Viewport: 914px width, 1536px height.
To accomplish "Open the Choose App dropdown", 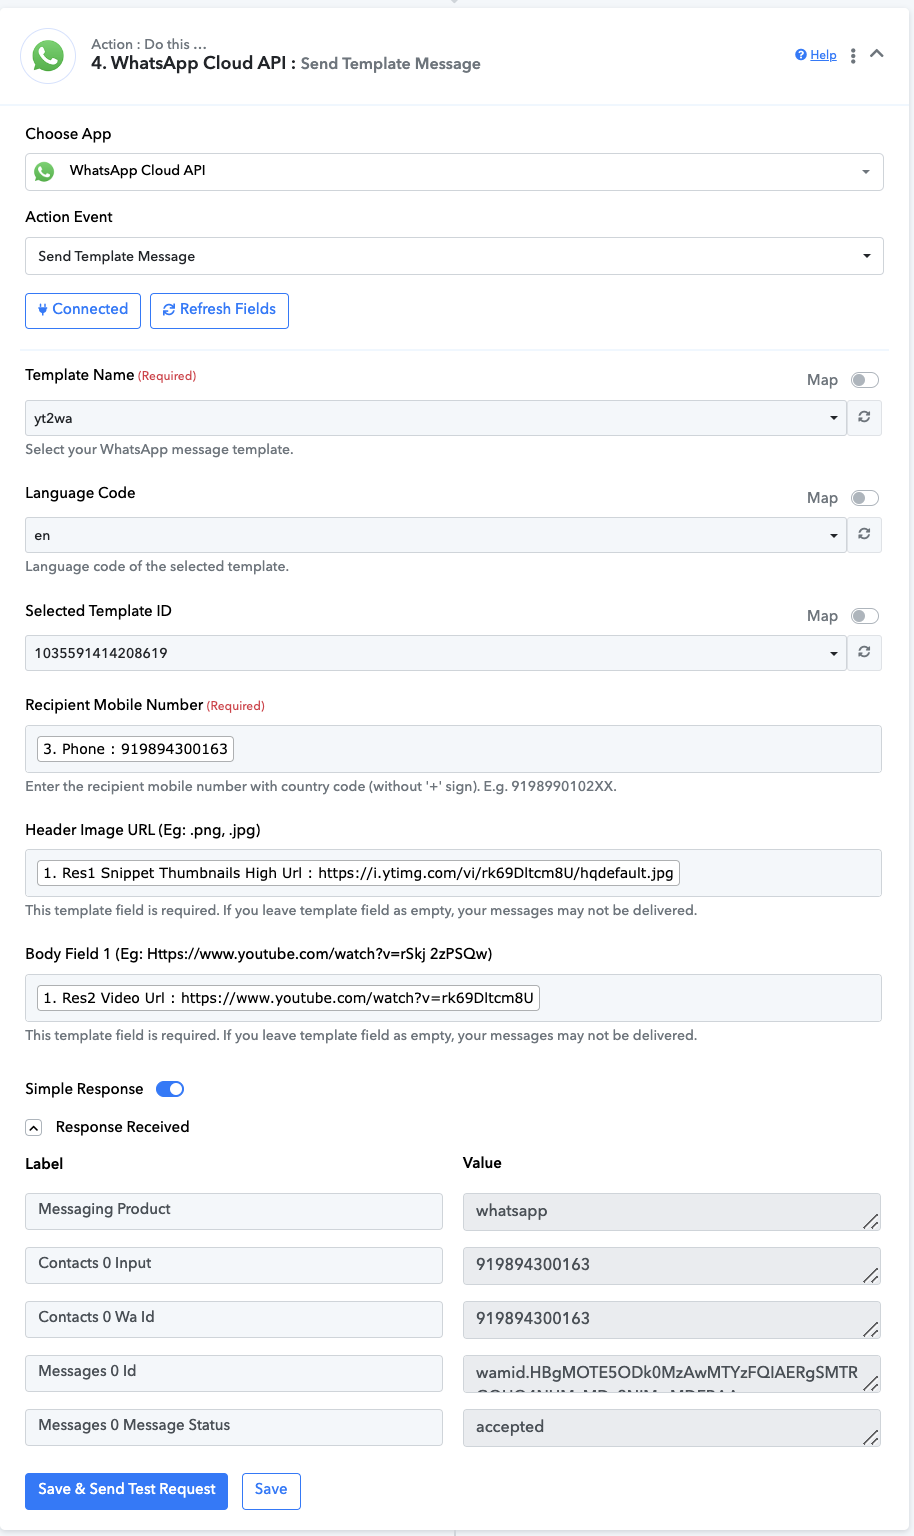I will pyautogui.click(x=454, y=171).
